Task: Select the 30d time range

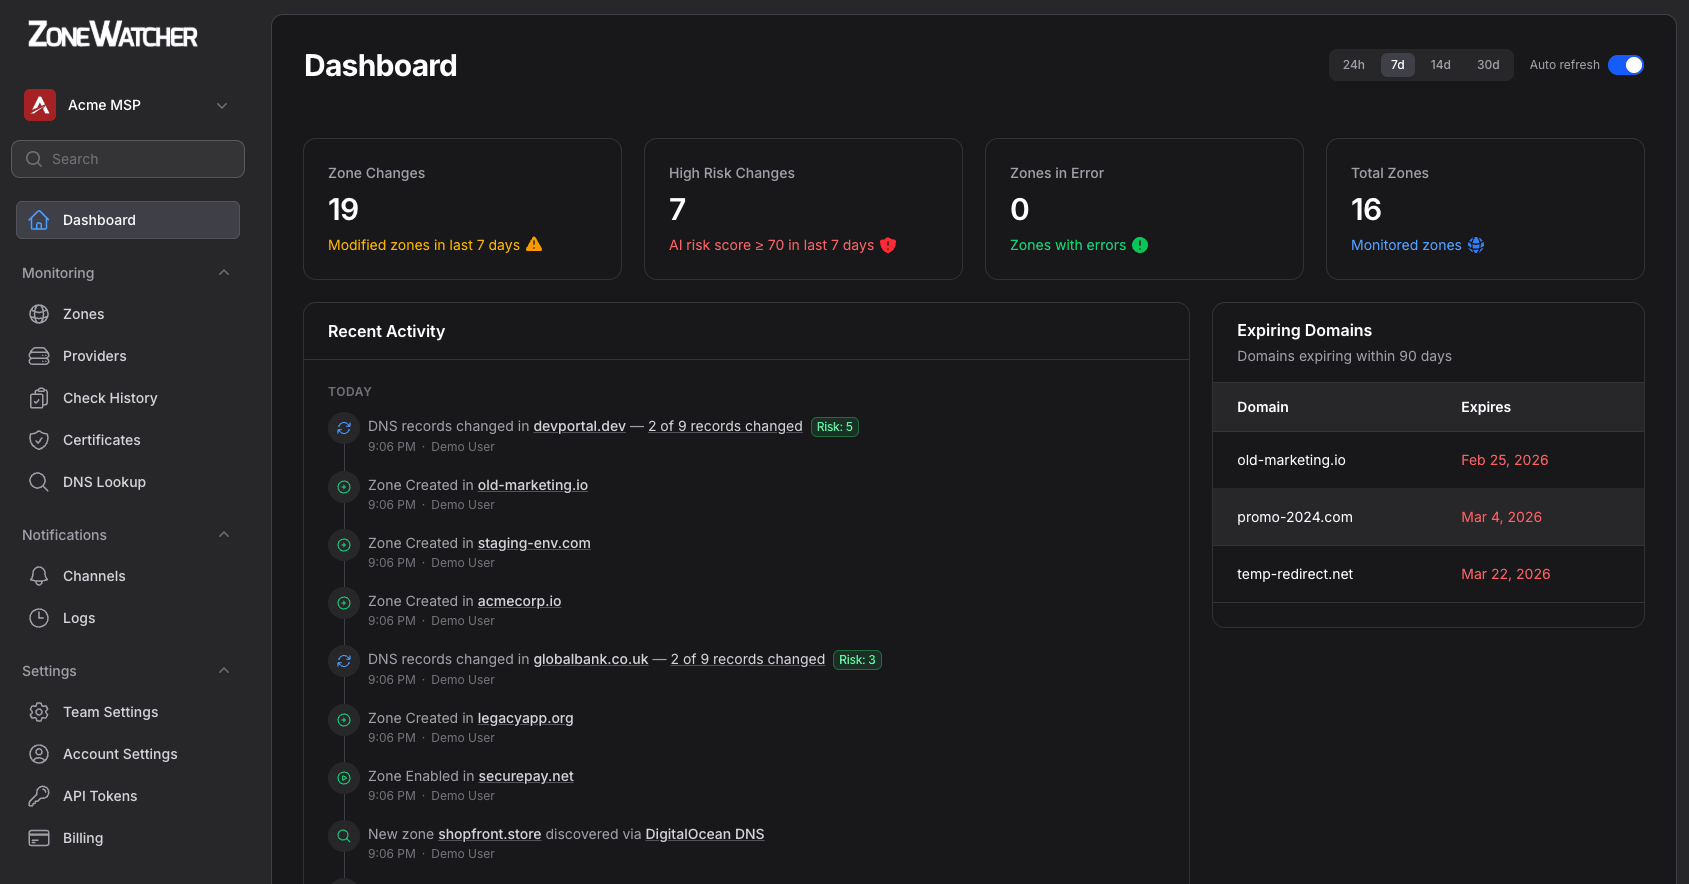Action: [1488, 65]
